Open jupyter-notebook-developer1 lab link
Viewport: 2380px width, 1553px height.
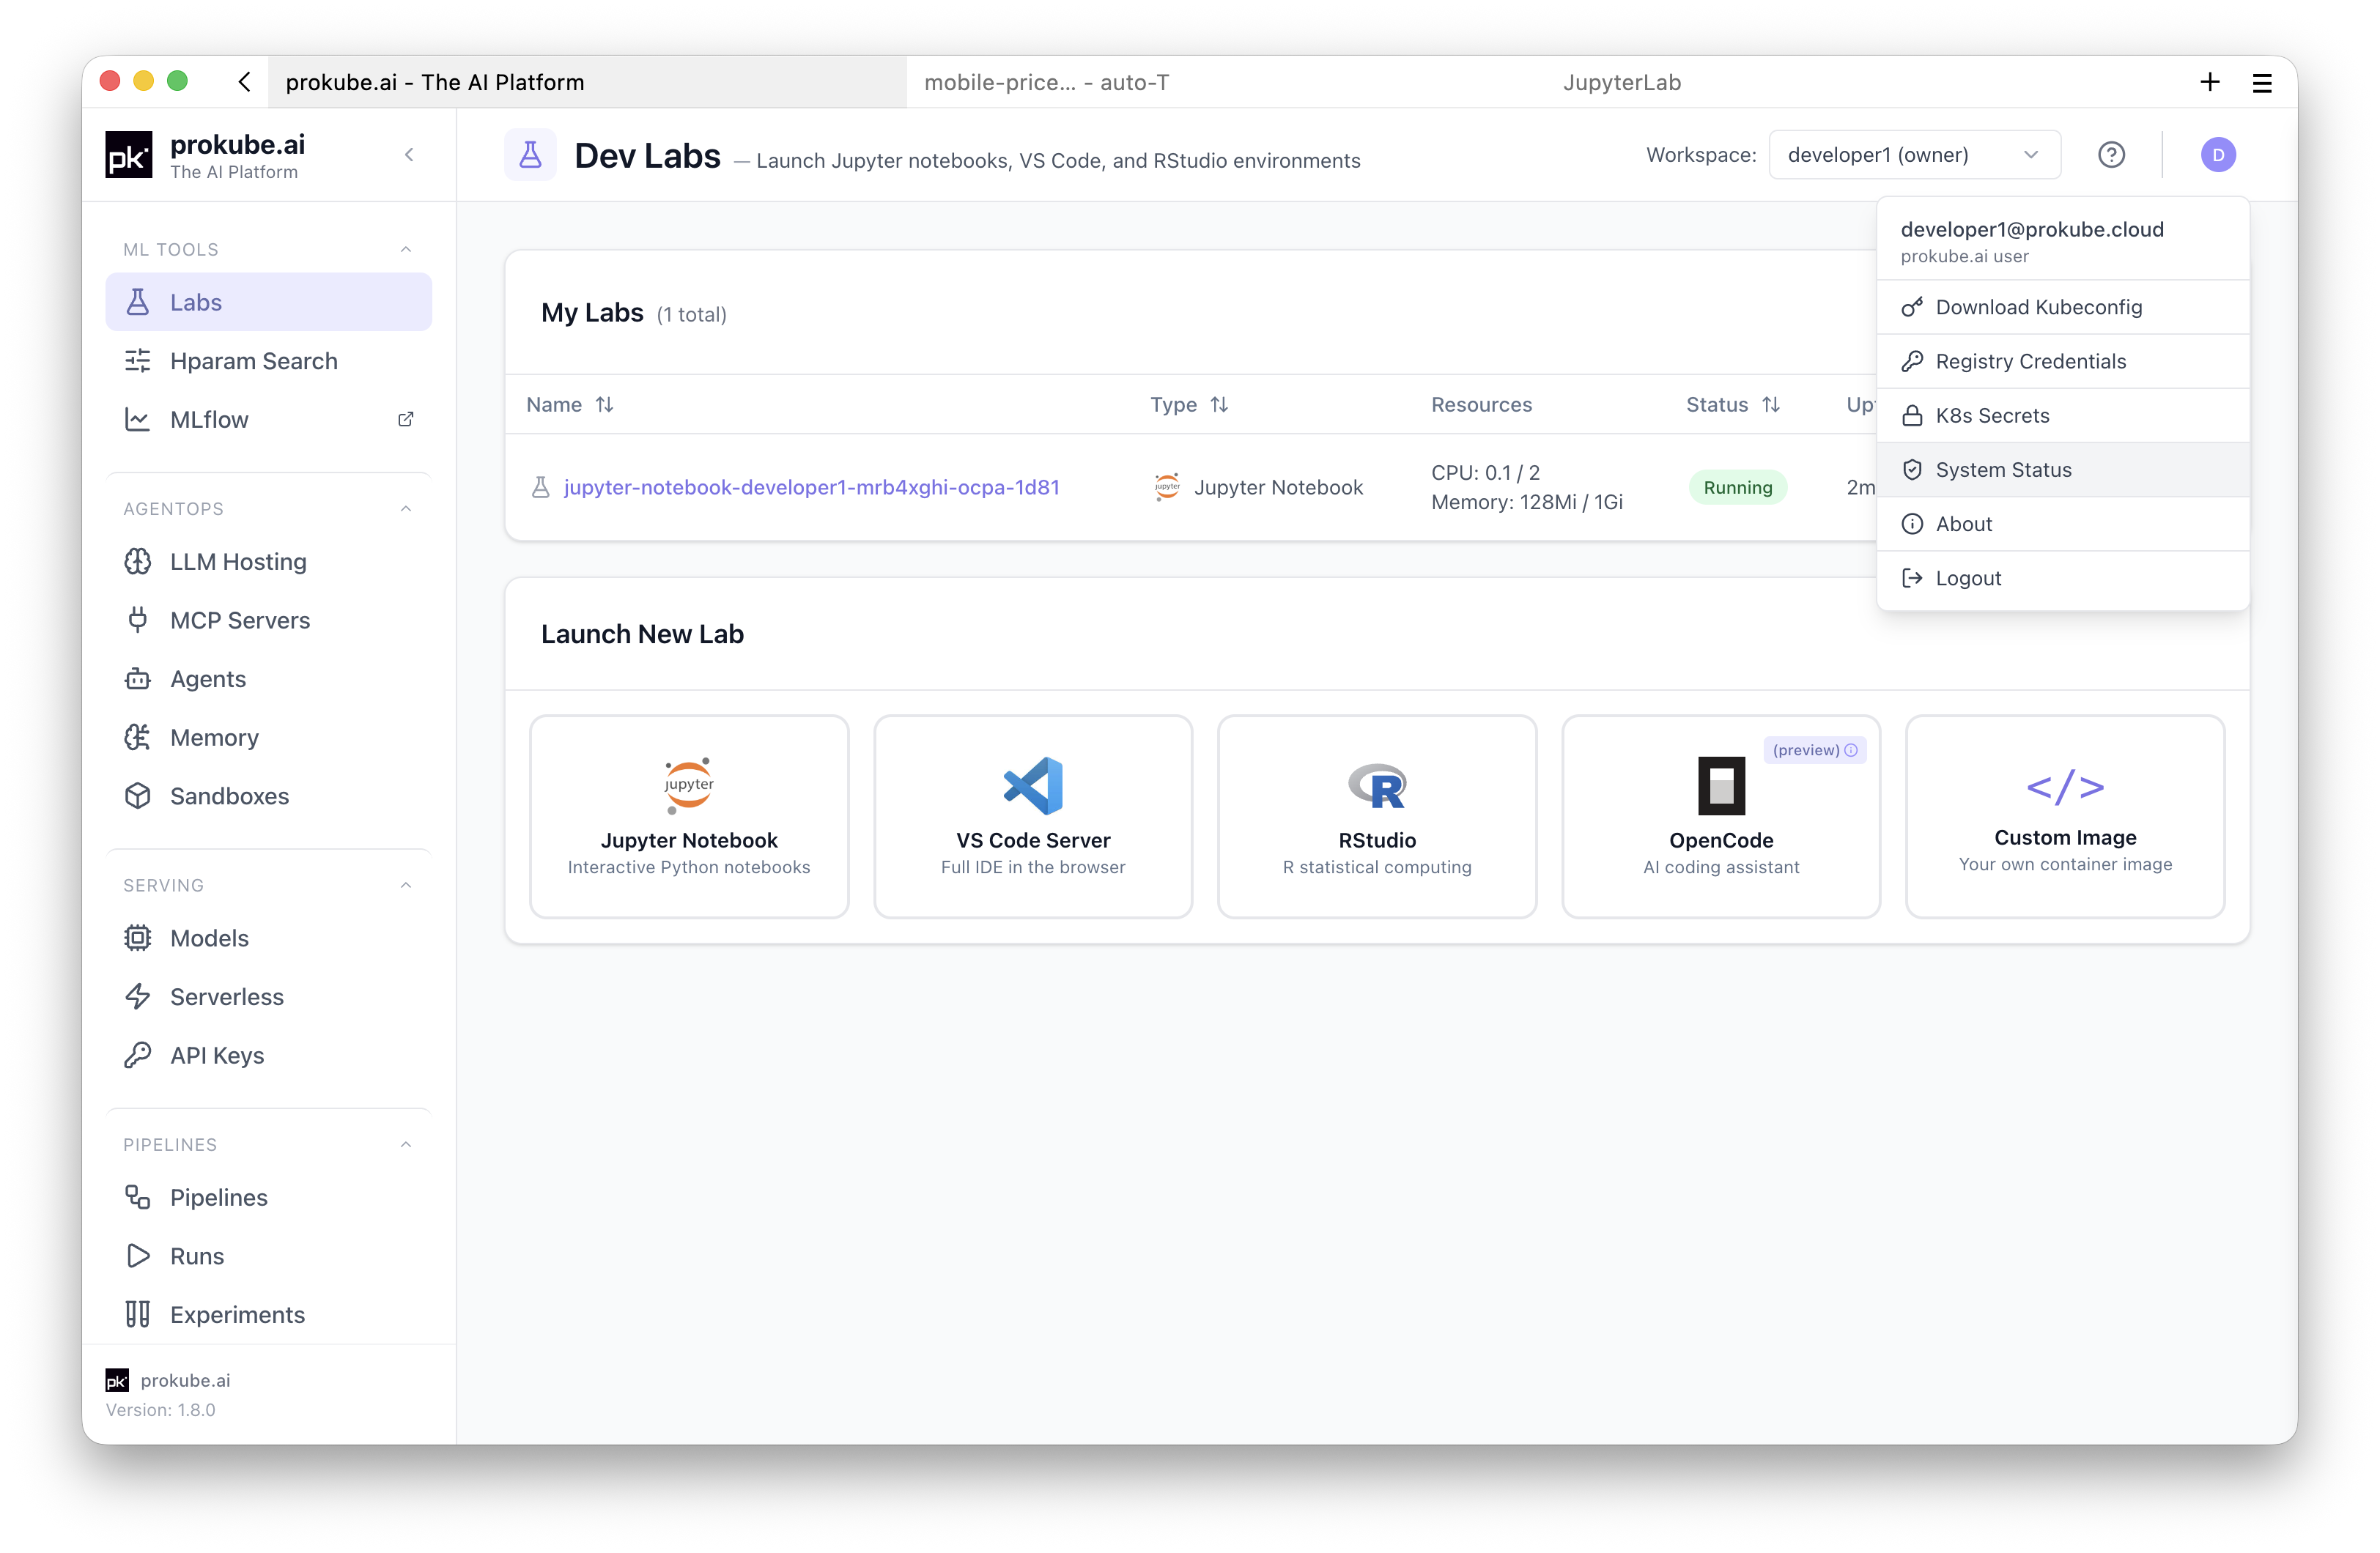[811, 488]
